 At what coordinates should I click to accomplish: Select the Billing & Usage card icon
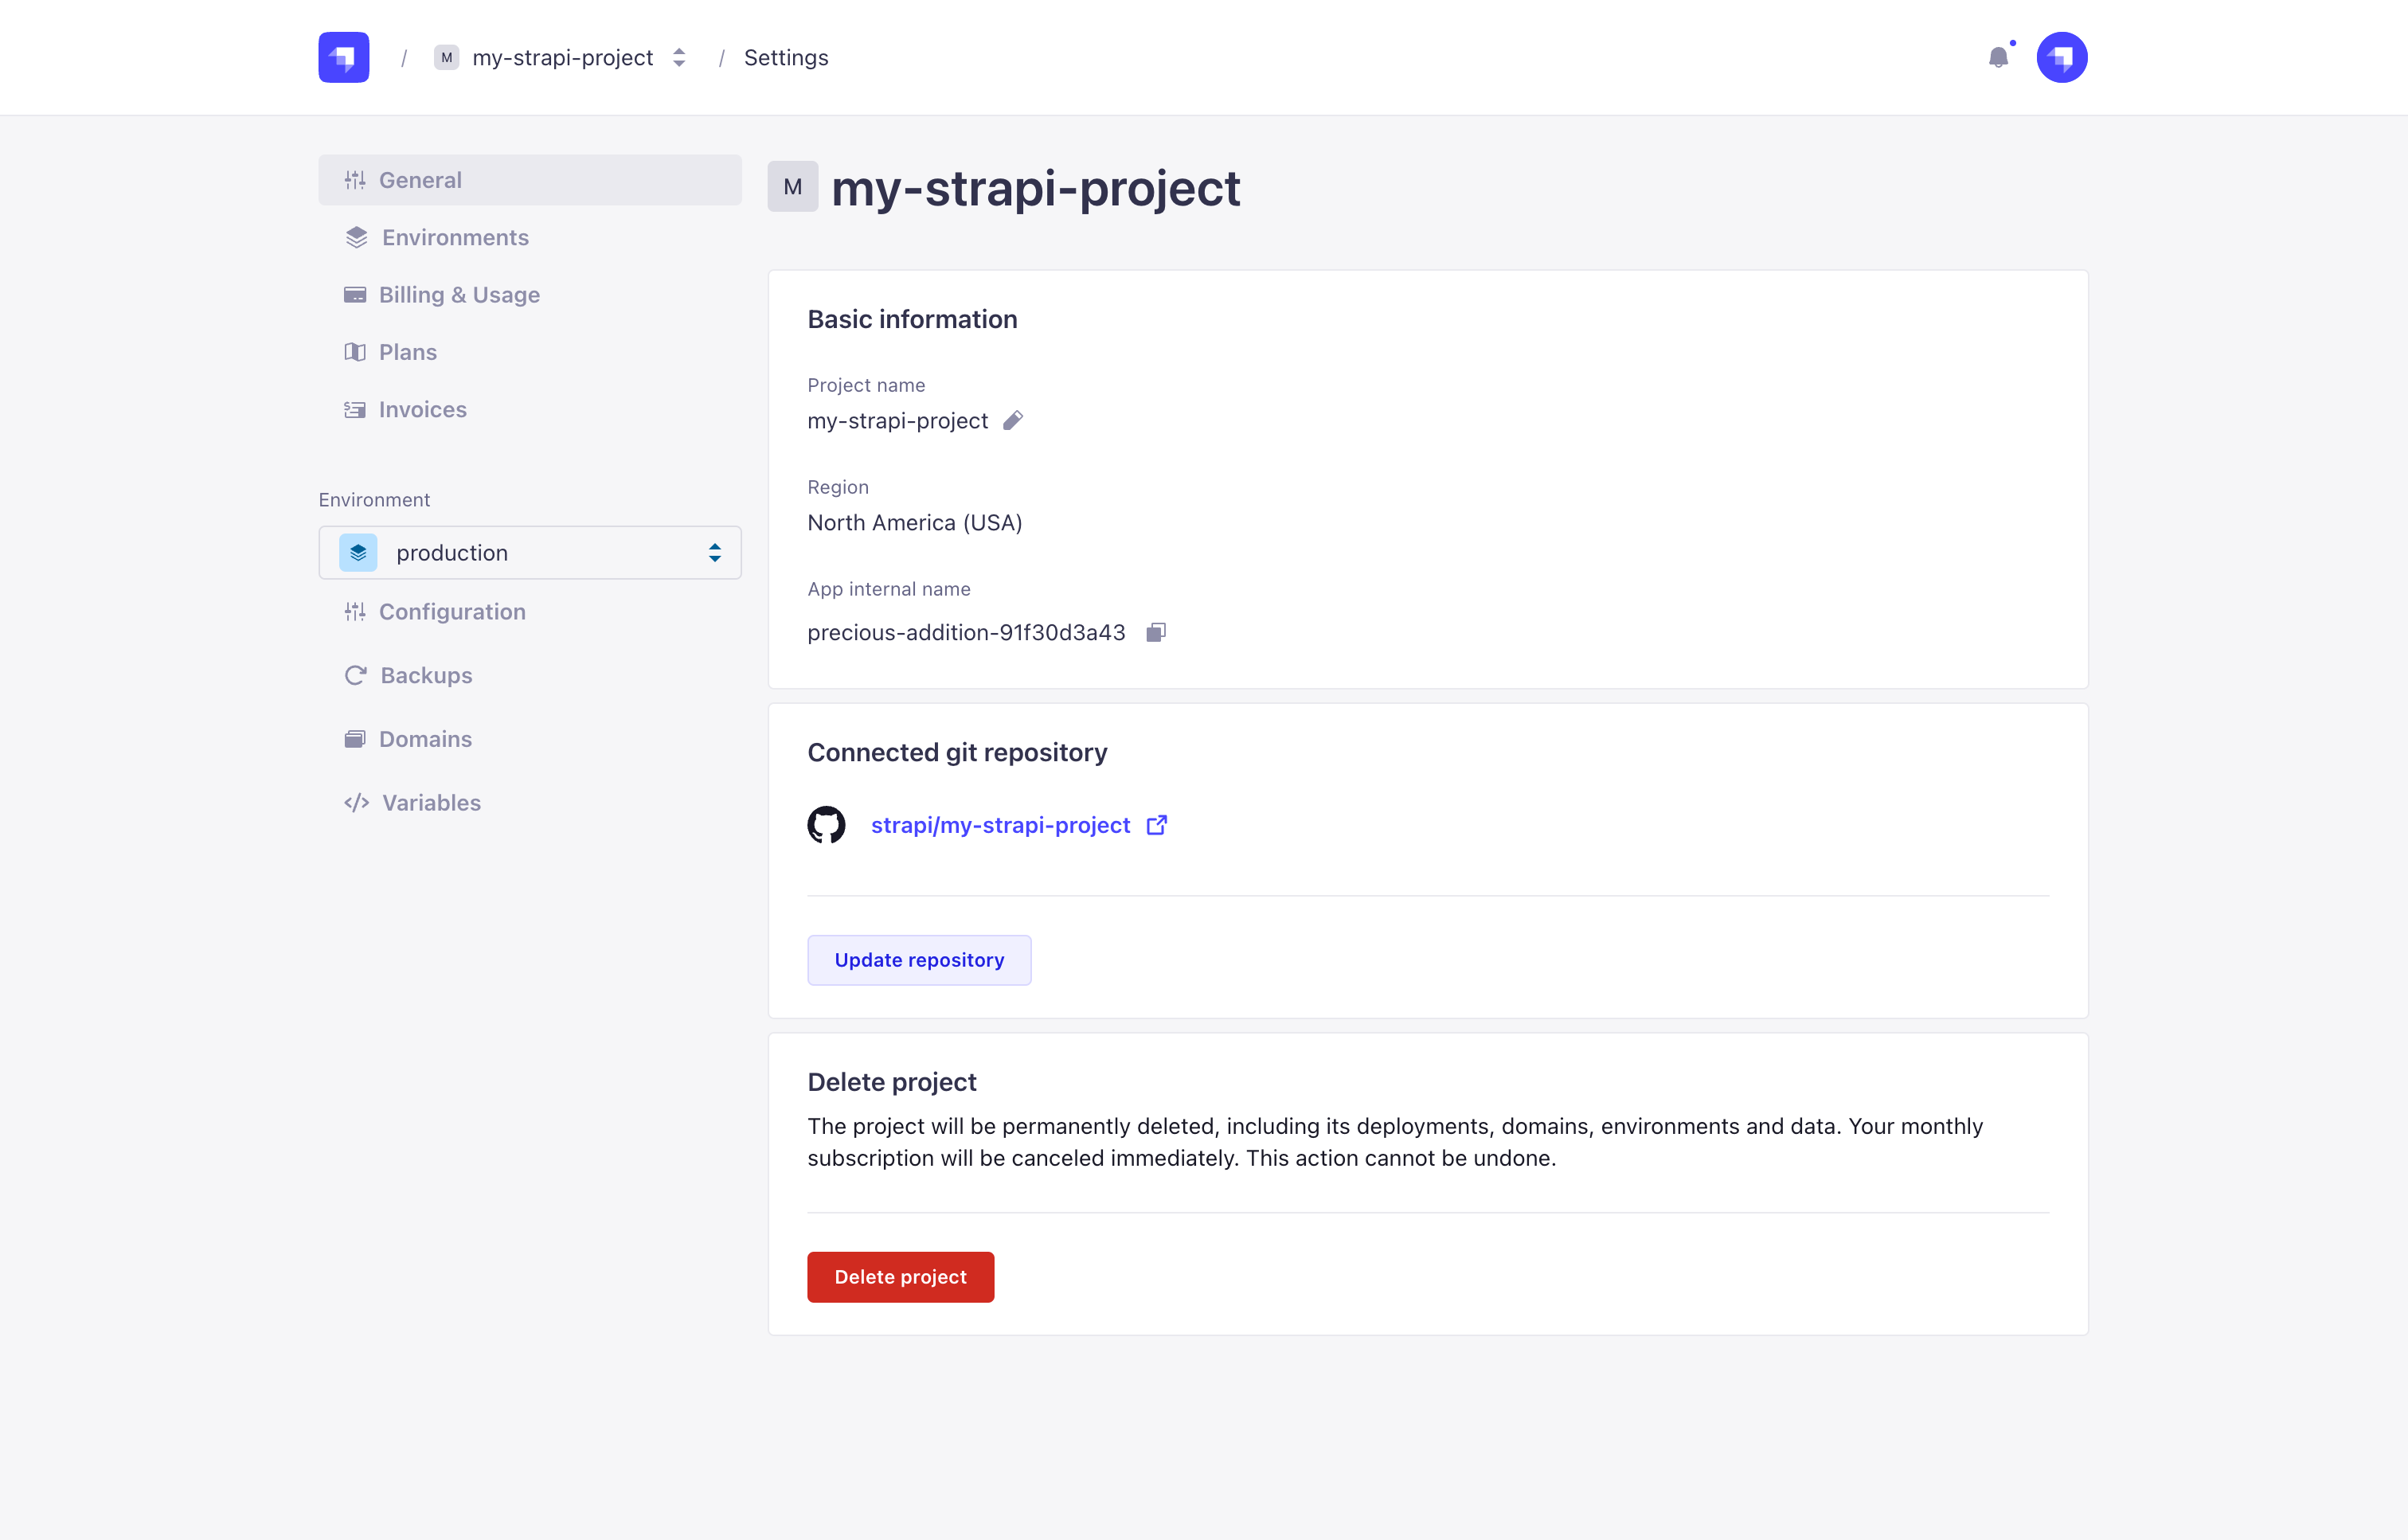pyautogui.click(x=356, y=294)
